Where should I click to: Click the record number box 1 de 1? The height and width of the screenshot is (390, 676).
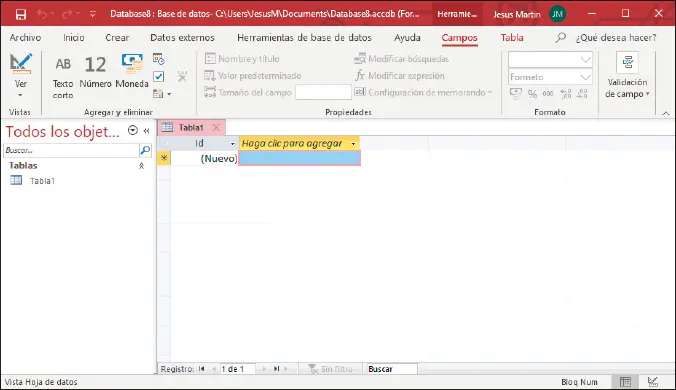tap(237, 369)
